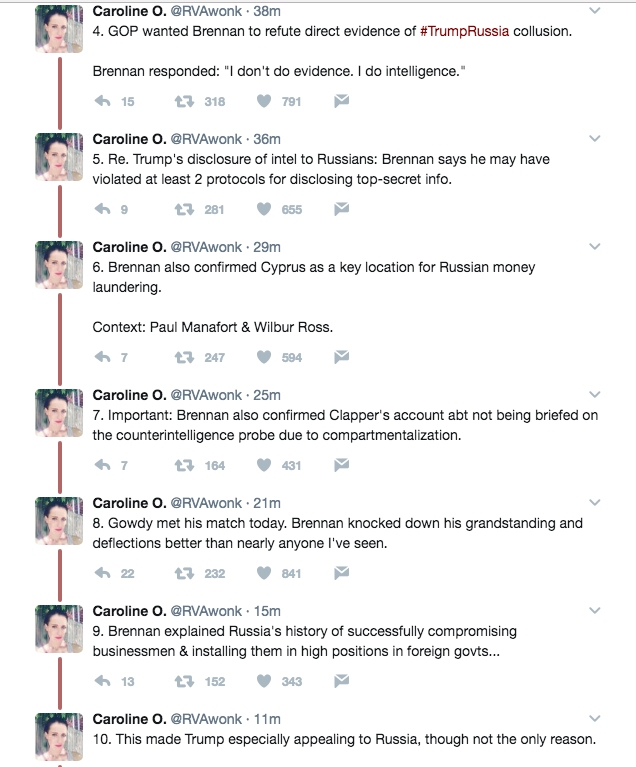Reply to tweet 9 with 13 replies
The image size is (636, 767).
click(103, 681)
